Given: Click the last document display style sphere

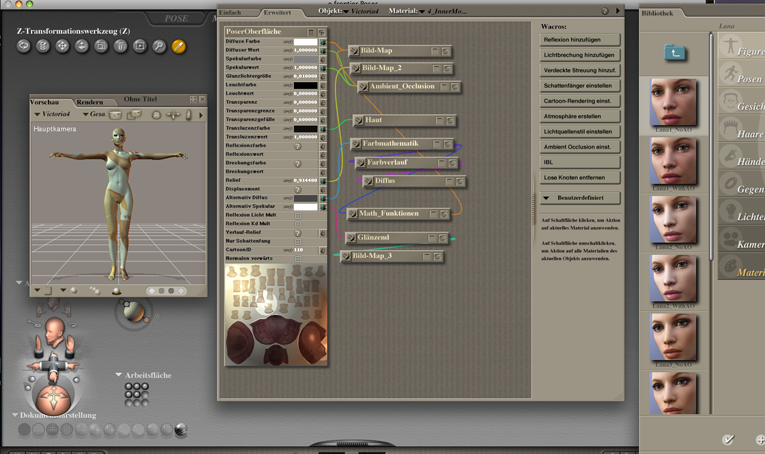Looking at the screenshot, I should click(181, 429).
